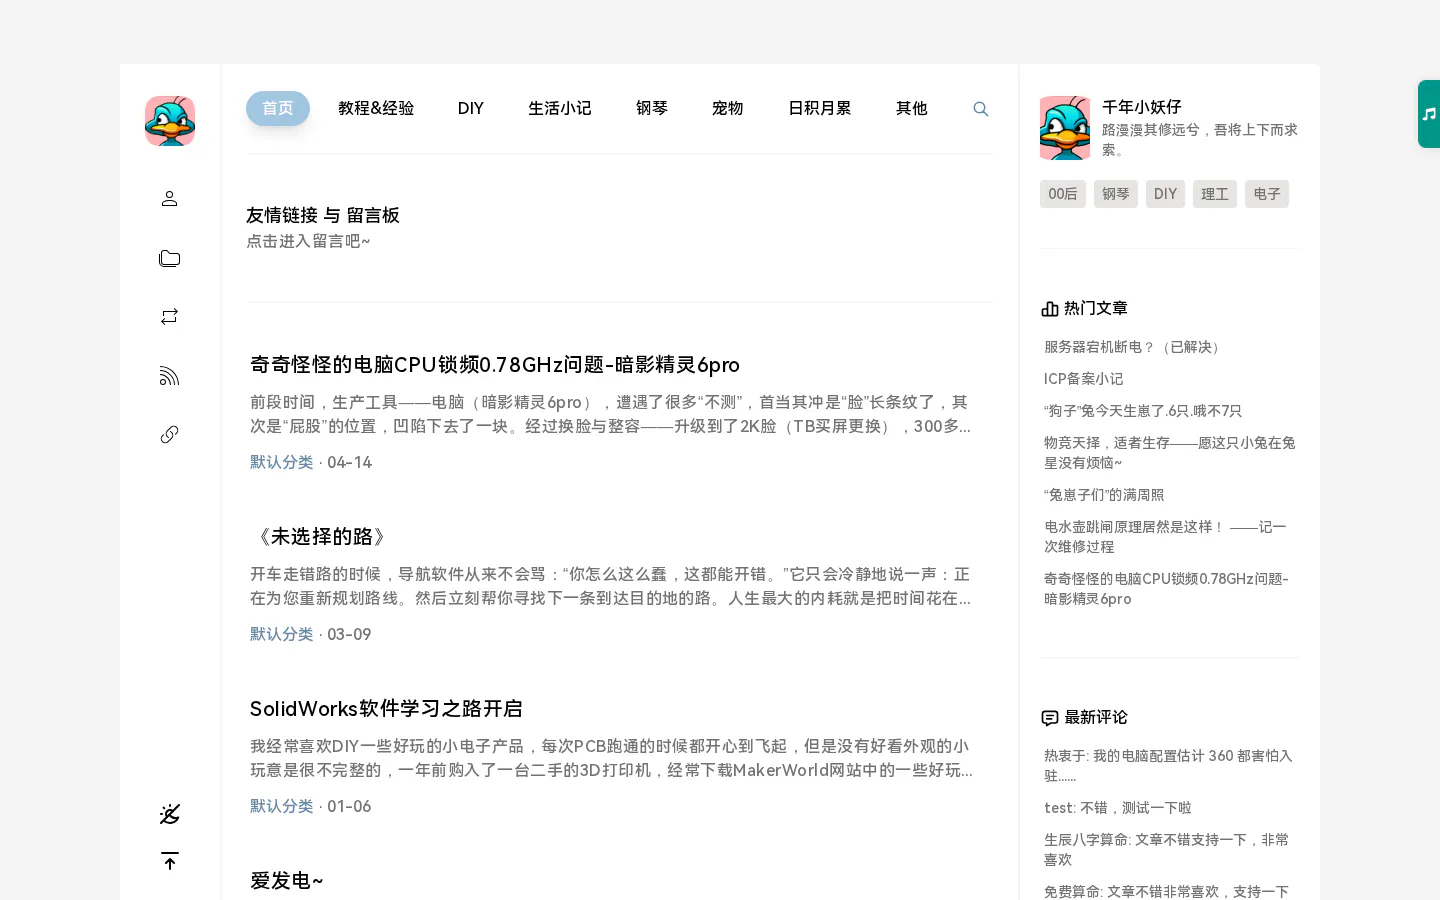Viewport: 1440px width, 900px height.
Task: Open hot article 电水壶跳闸原理
Action: [x=1166, y=537]
